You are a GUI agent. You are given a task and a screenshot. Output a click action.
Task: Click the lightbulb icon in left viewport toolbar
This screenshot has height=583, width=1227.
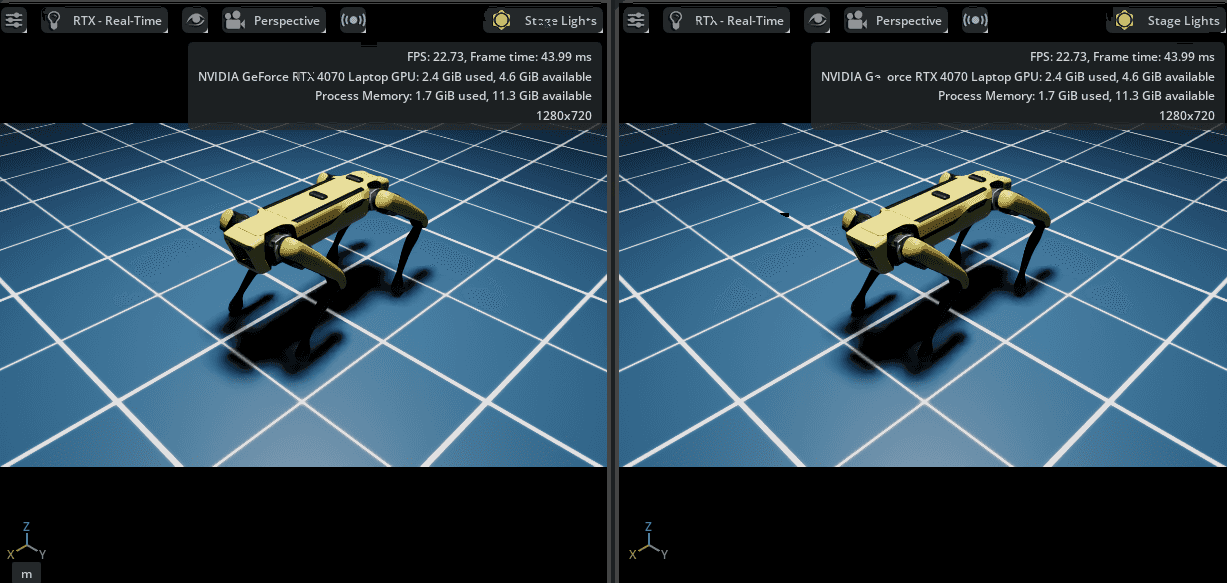(58, 20)
